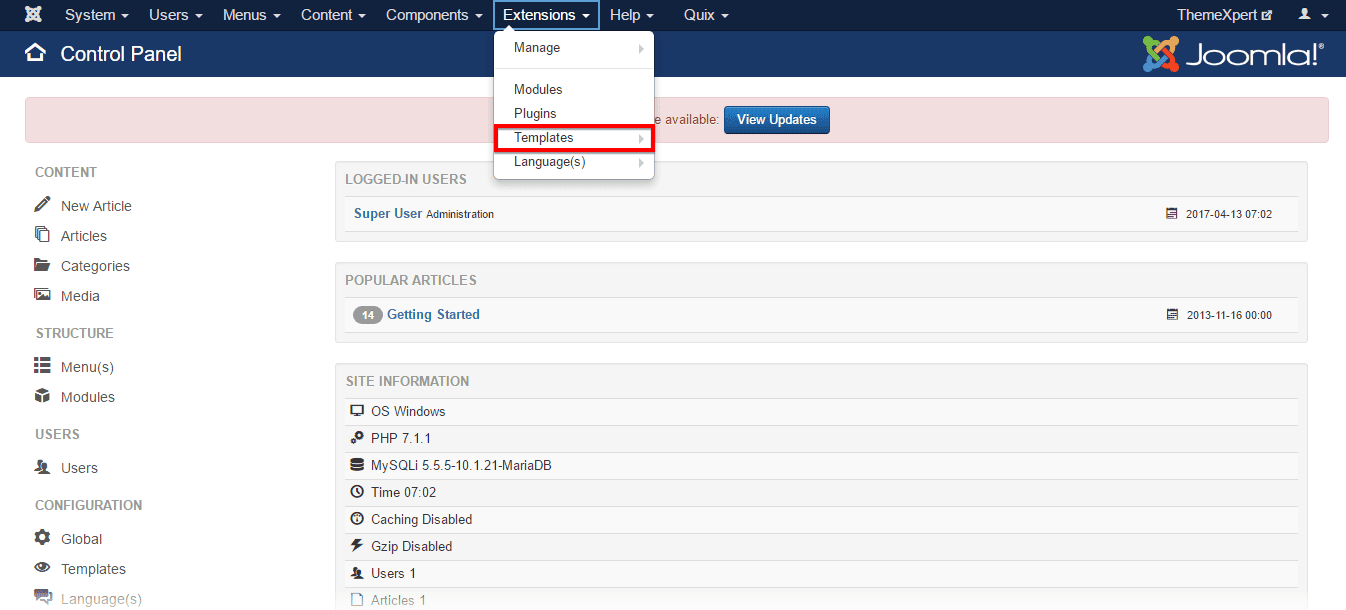Click the Media image icon in sidebar
This screenshot has height=610, width=1346.
click(44, 295)
